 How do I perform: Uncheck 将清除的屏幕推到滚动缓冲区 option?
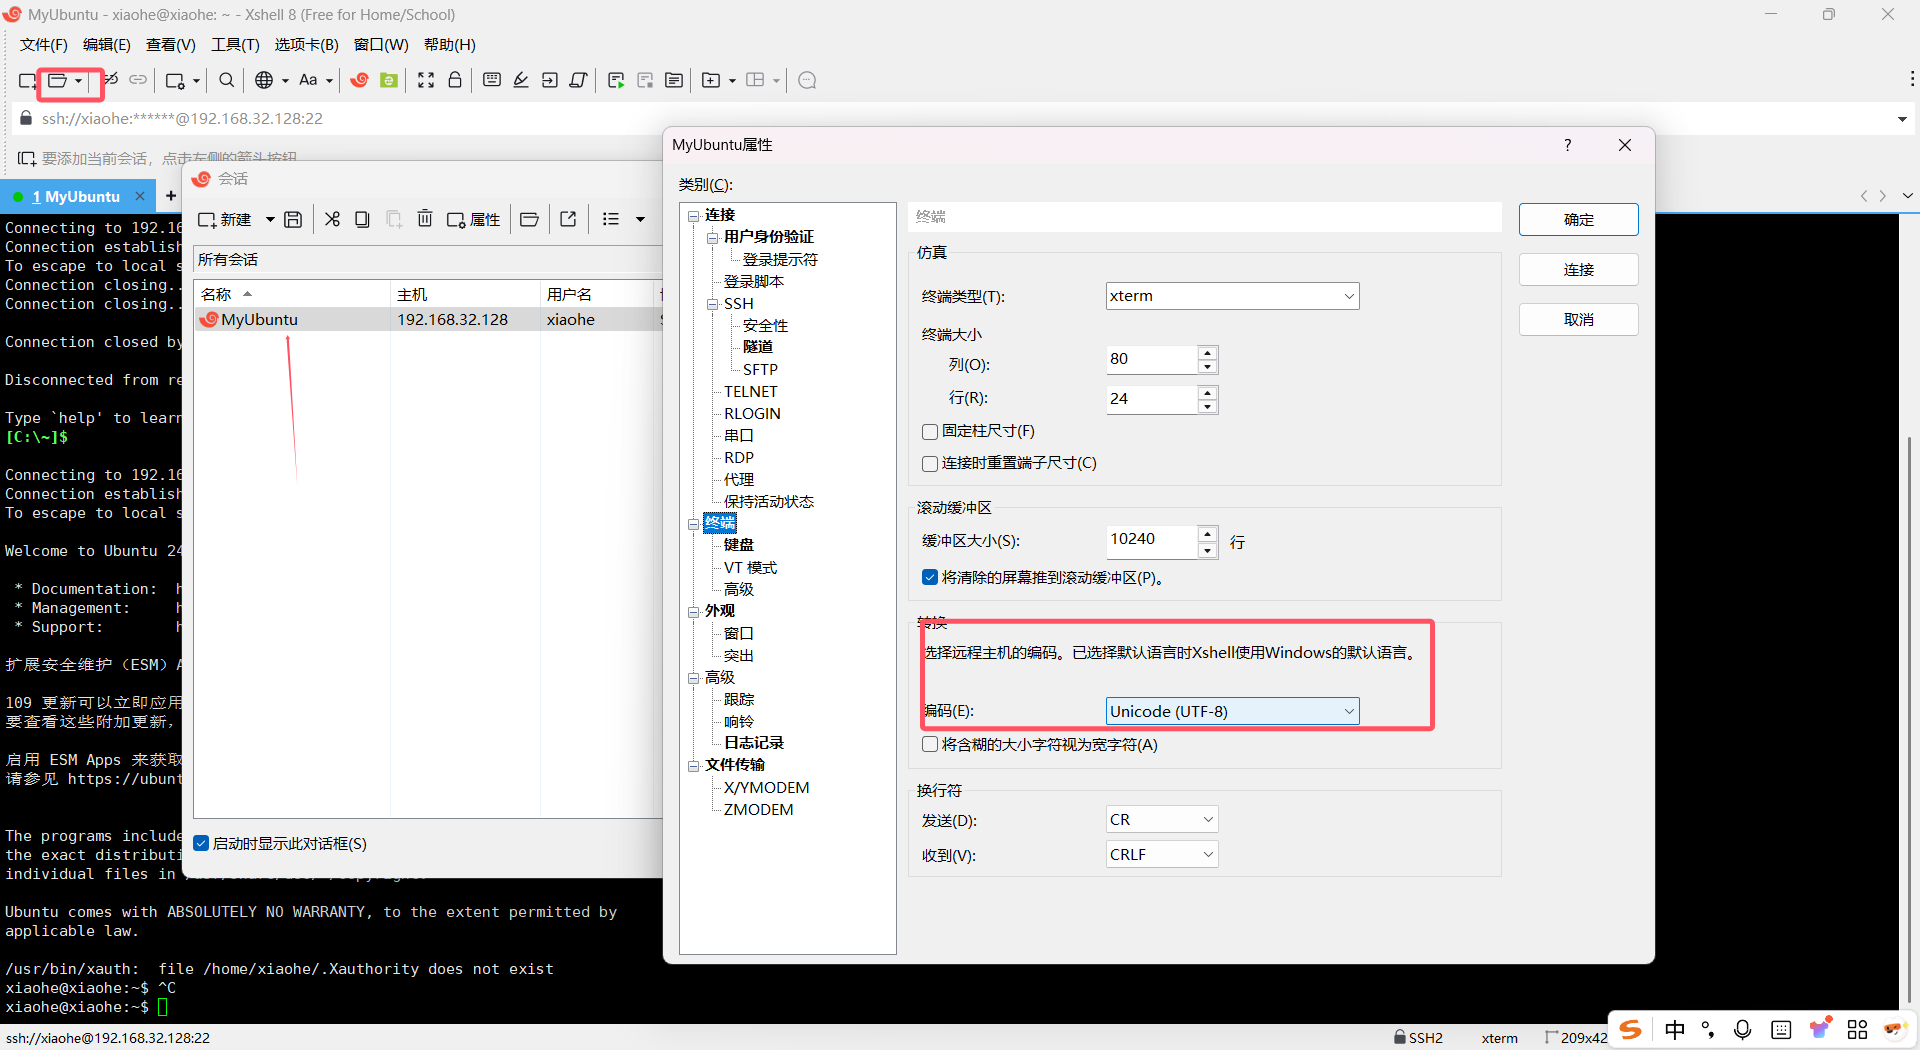(x=929, y=577)
